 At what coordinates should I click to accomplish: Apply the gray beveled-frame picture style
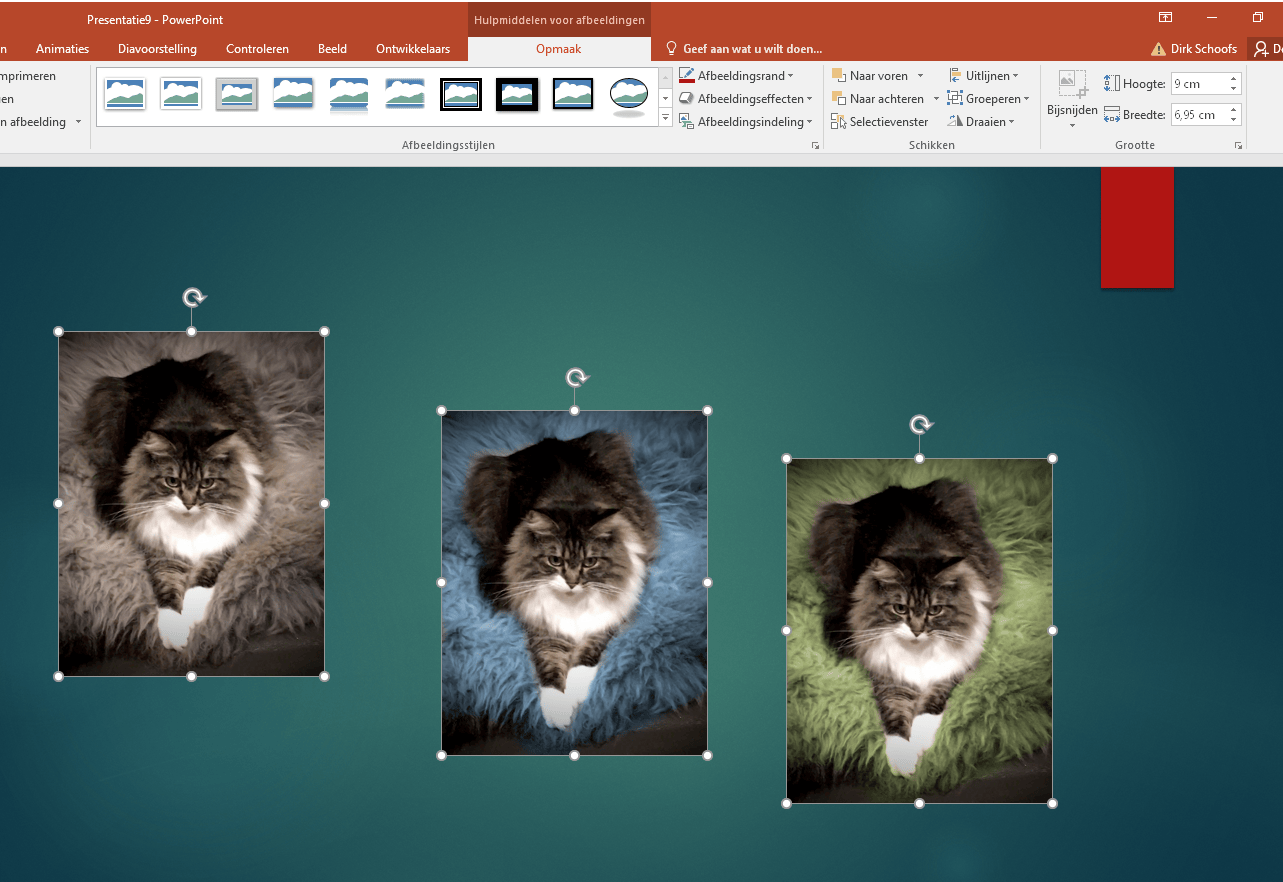(x=237, y=94)
